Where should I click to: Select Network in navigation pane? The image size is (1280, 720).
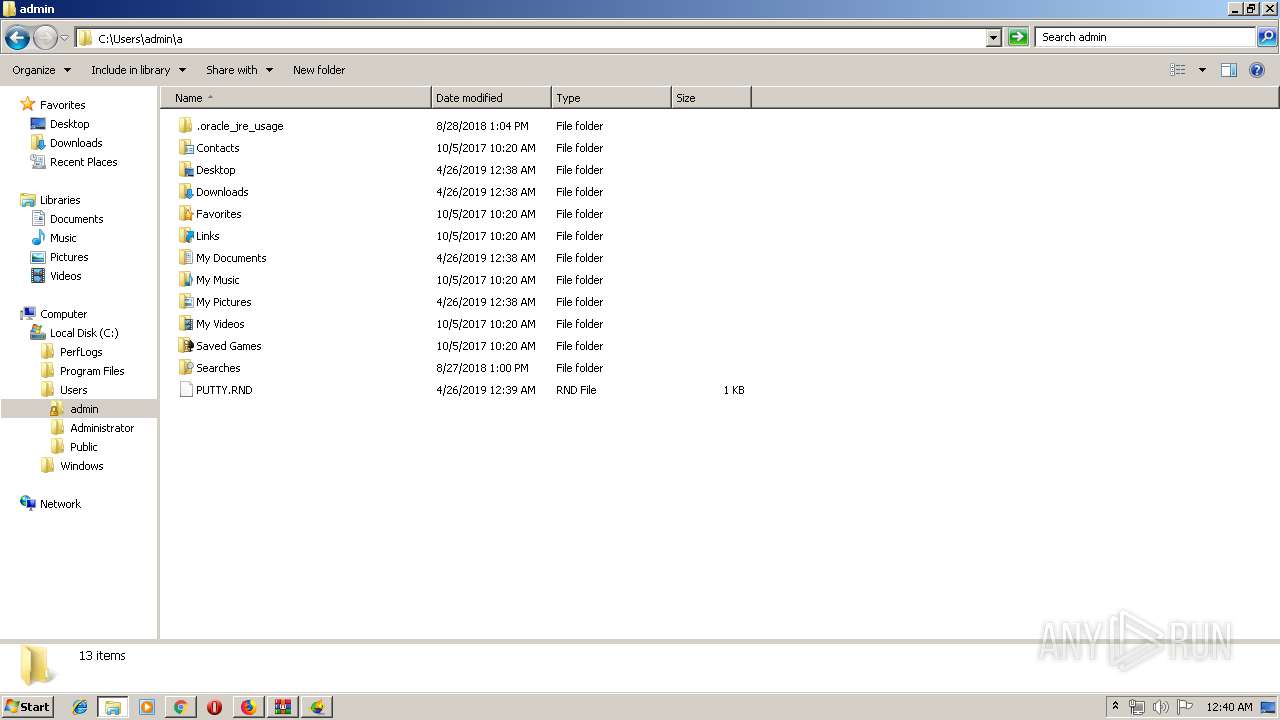pos(60,504)
